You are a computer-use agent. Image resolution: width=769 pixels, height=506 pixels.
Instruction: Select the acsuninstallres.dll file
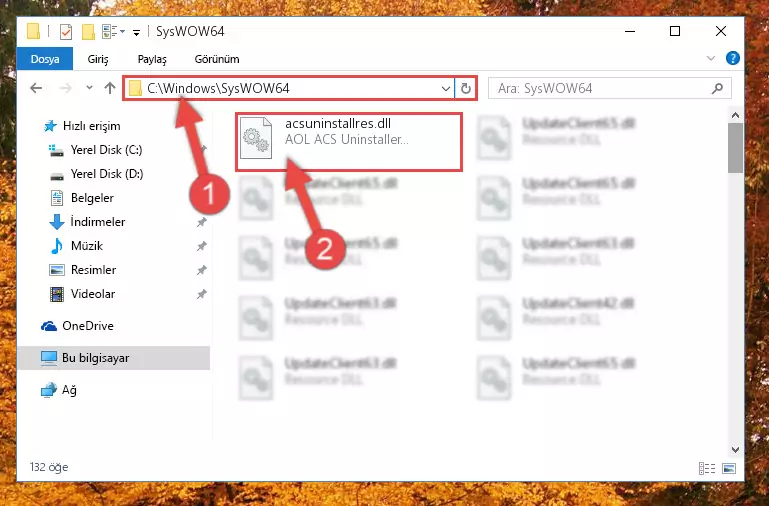[x=349, y=142]
